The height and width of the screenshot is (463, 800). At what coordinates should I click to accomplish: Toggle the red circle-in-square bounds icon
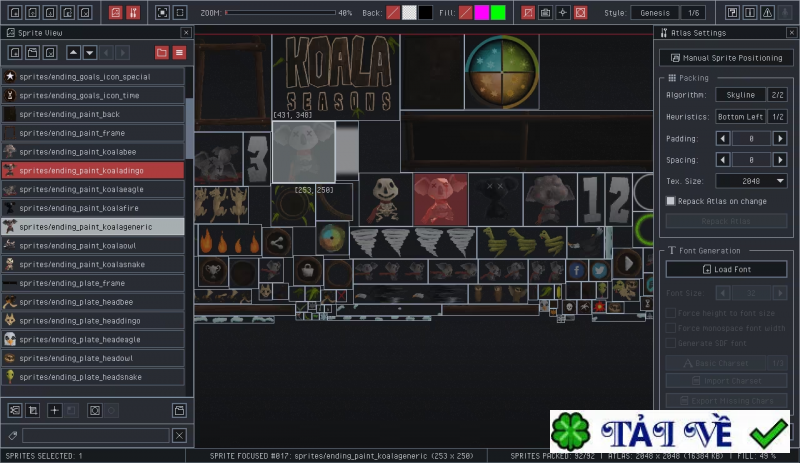[x=581, y=12]
